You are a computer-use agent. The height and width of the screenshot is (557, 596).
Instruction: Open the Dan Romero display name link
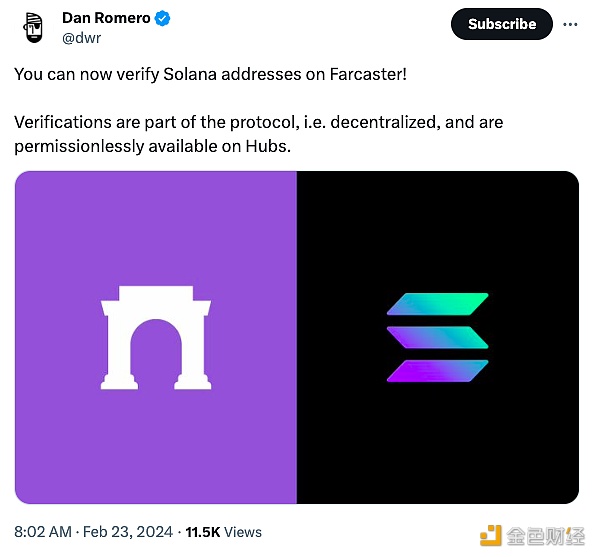point(106,18)
